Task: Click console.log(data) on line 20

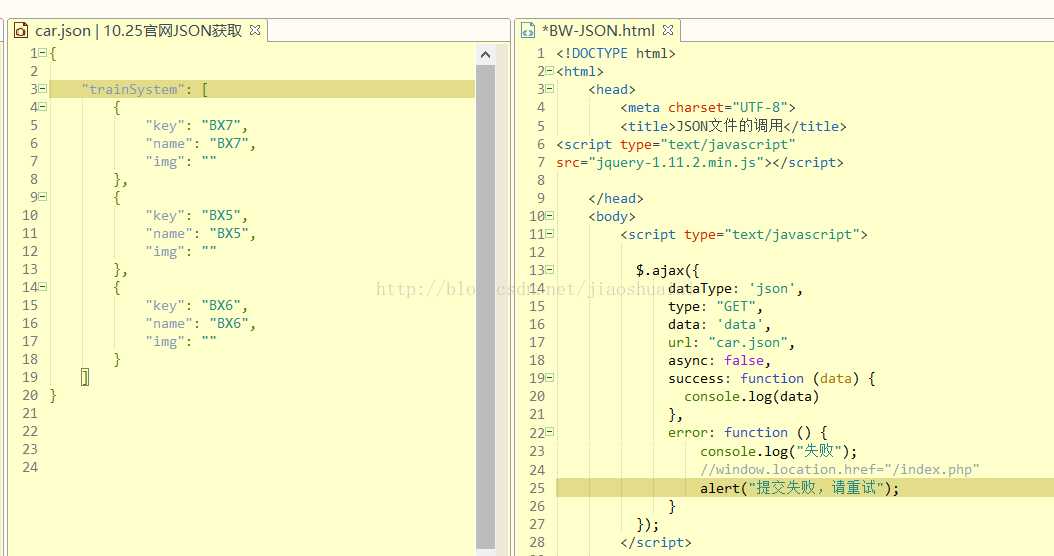Action: [752, 396]
